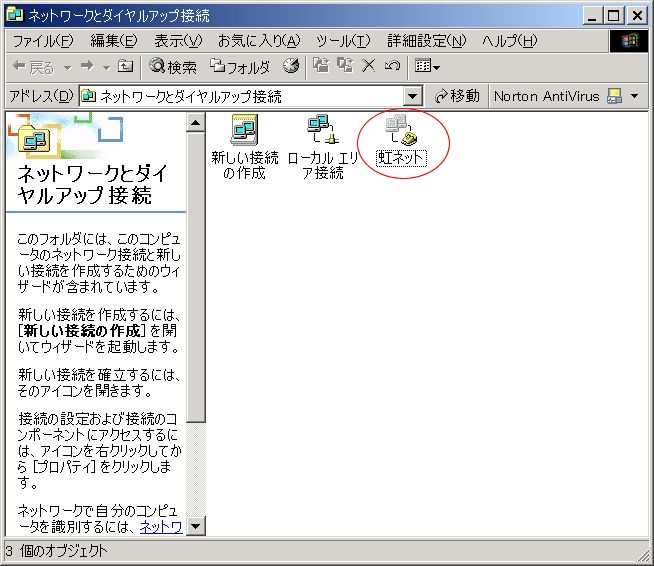
Task: Click the Norton AntiVirus toolbar label
Action: point(546,96)
